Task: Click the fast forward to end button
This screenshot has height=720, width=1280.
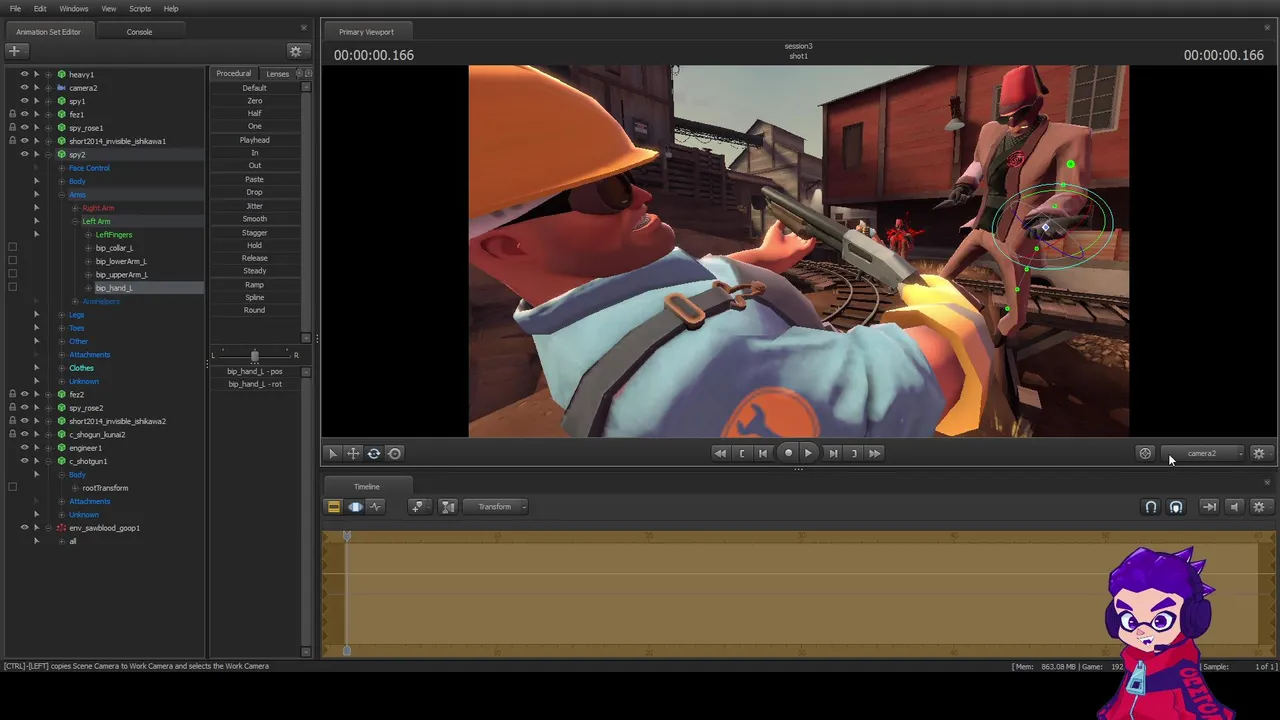Action: (x=875, y=453)
